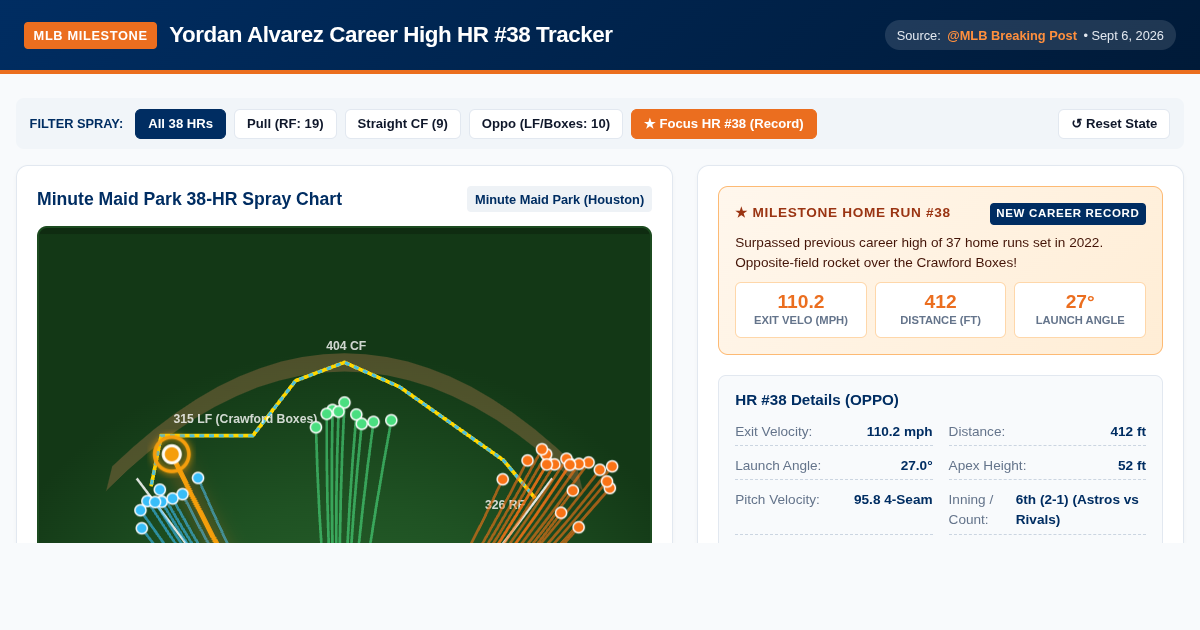1200x630 pixels.
Task: Click the Reset State button
Action: [1114, 124]
